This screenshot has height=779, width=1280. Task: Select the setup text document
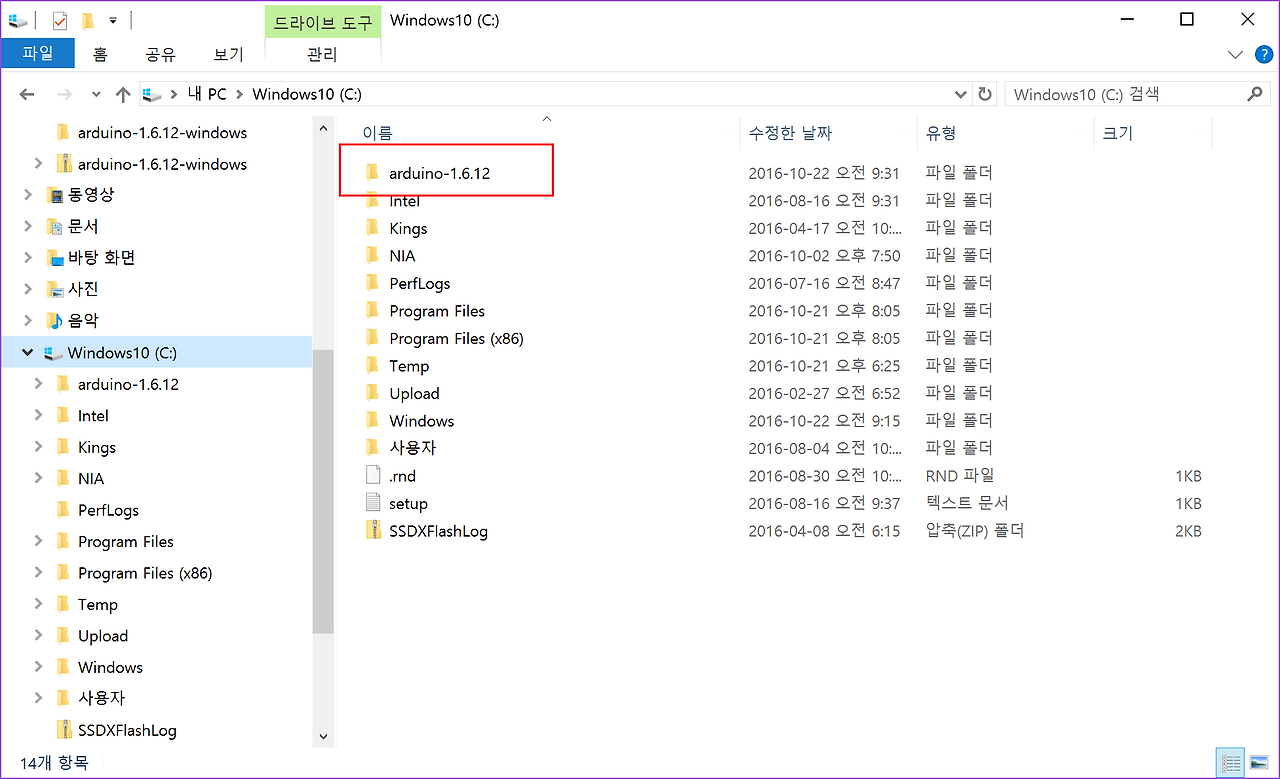pyautogui.click(x=408, y=503)
